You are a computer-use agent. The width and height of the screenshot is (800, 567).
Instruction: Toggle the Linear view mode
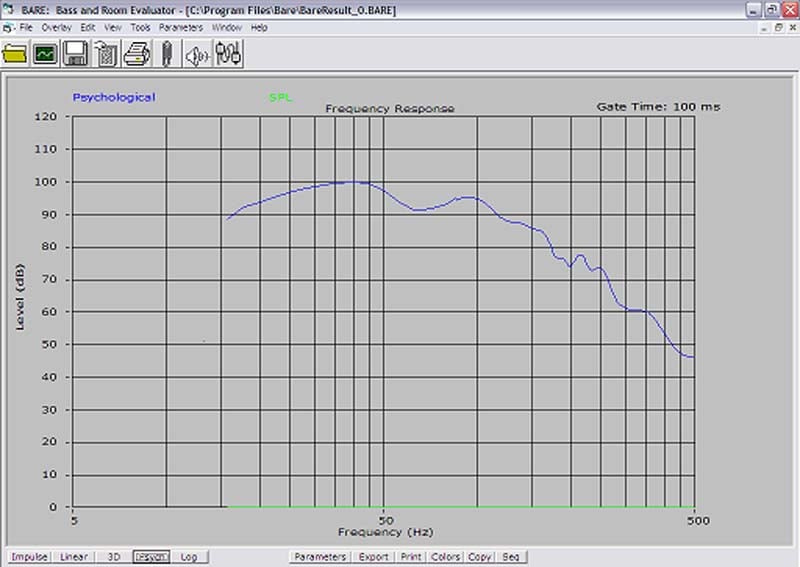(x=74, y=557)
